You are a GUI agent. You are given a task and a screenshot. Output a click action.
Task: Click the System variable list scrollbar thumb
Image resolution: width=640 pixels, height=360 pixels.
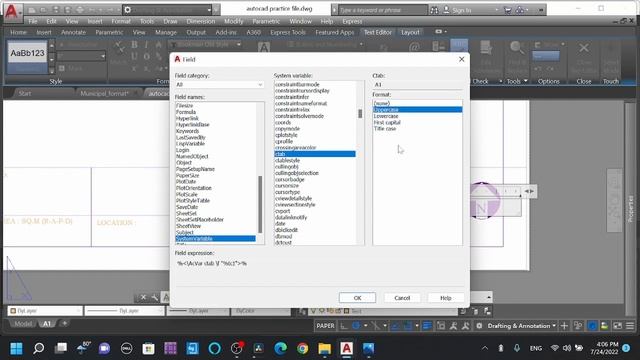coord(360,113)
